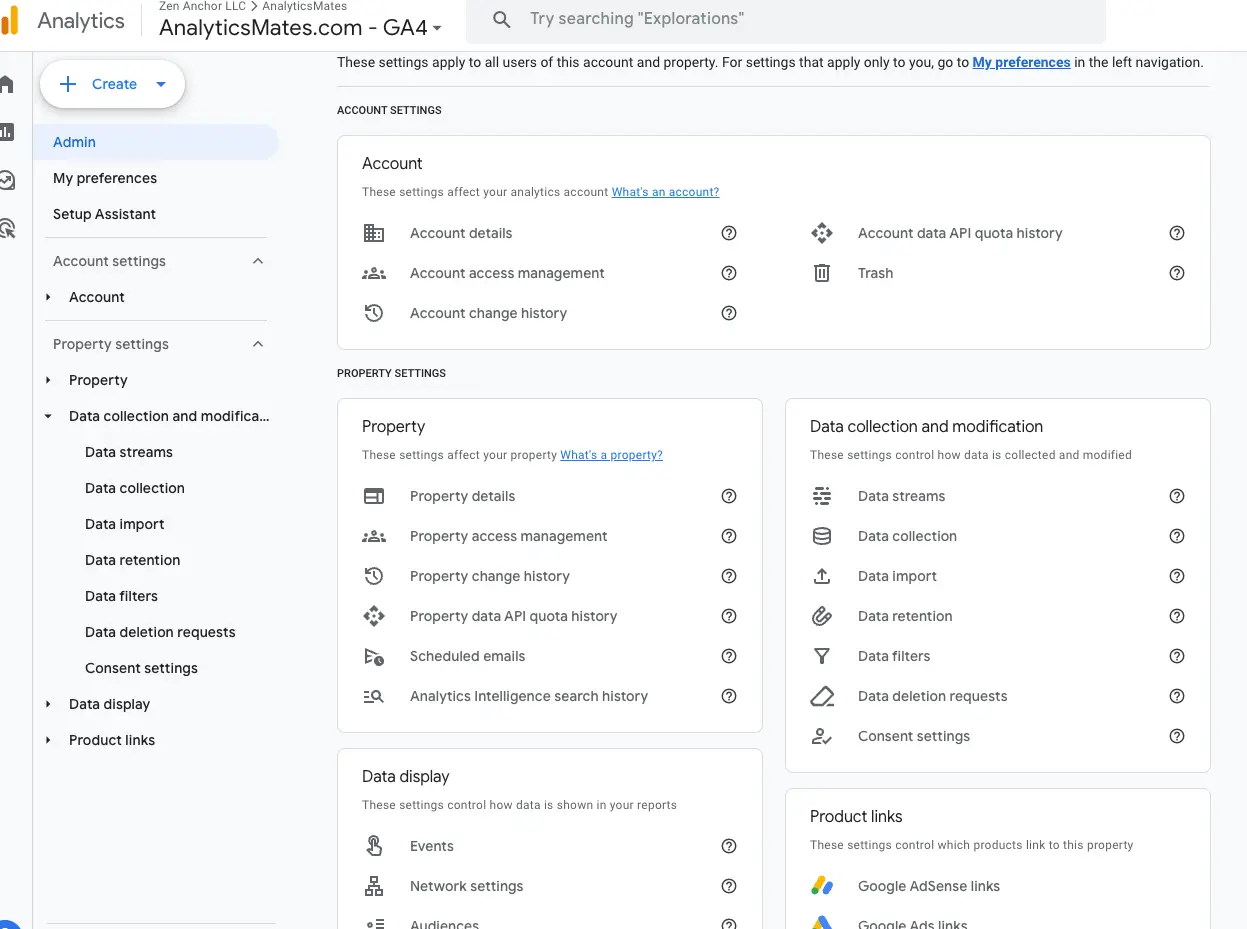
Task: Open My preferences from the sidebar
Action: coord(105,178)
